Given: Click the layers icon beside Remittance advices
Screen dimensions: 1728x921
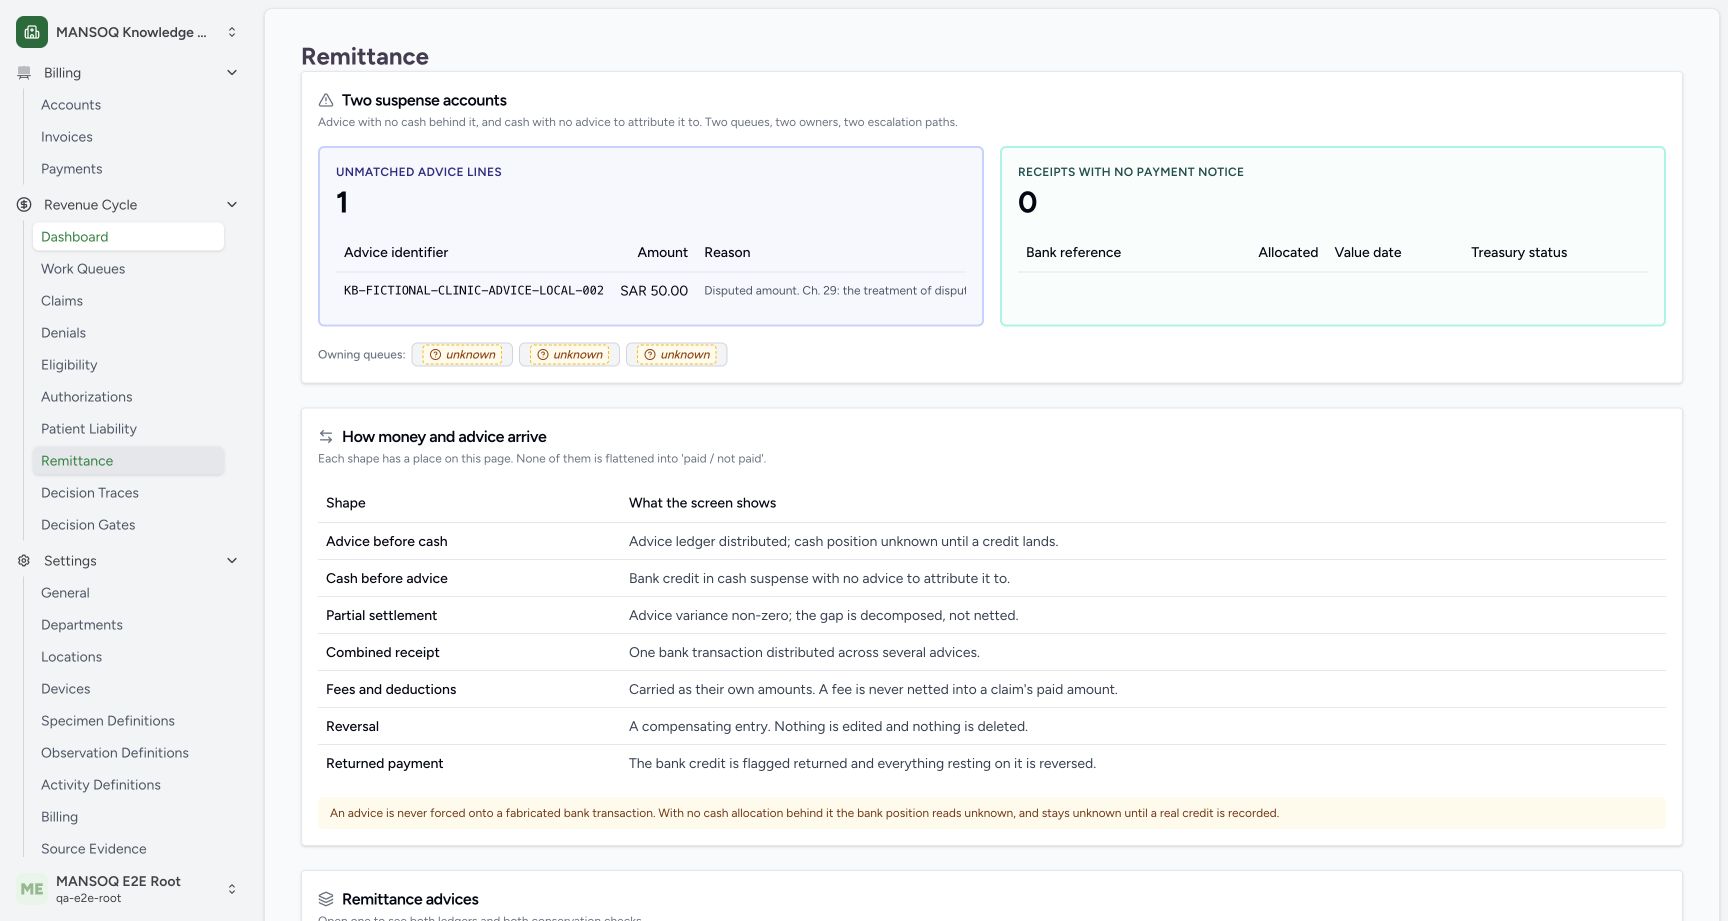Looking at the screenshot, I should pyautogui.click(x=326, y=899).
